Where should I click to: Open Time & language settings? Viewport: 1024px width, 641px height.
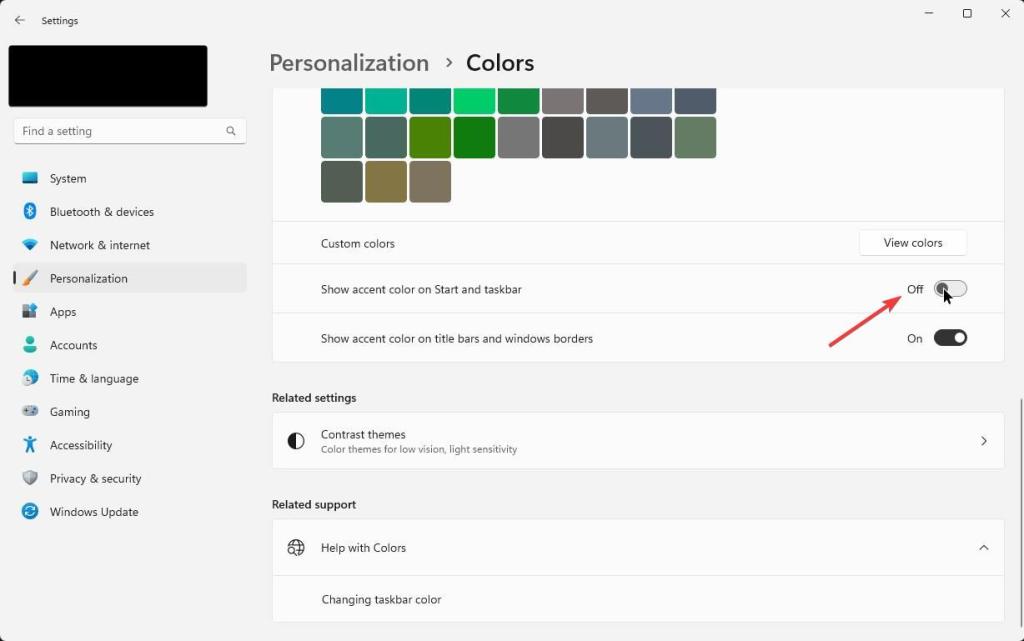coord(94,379)
